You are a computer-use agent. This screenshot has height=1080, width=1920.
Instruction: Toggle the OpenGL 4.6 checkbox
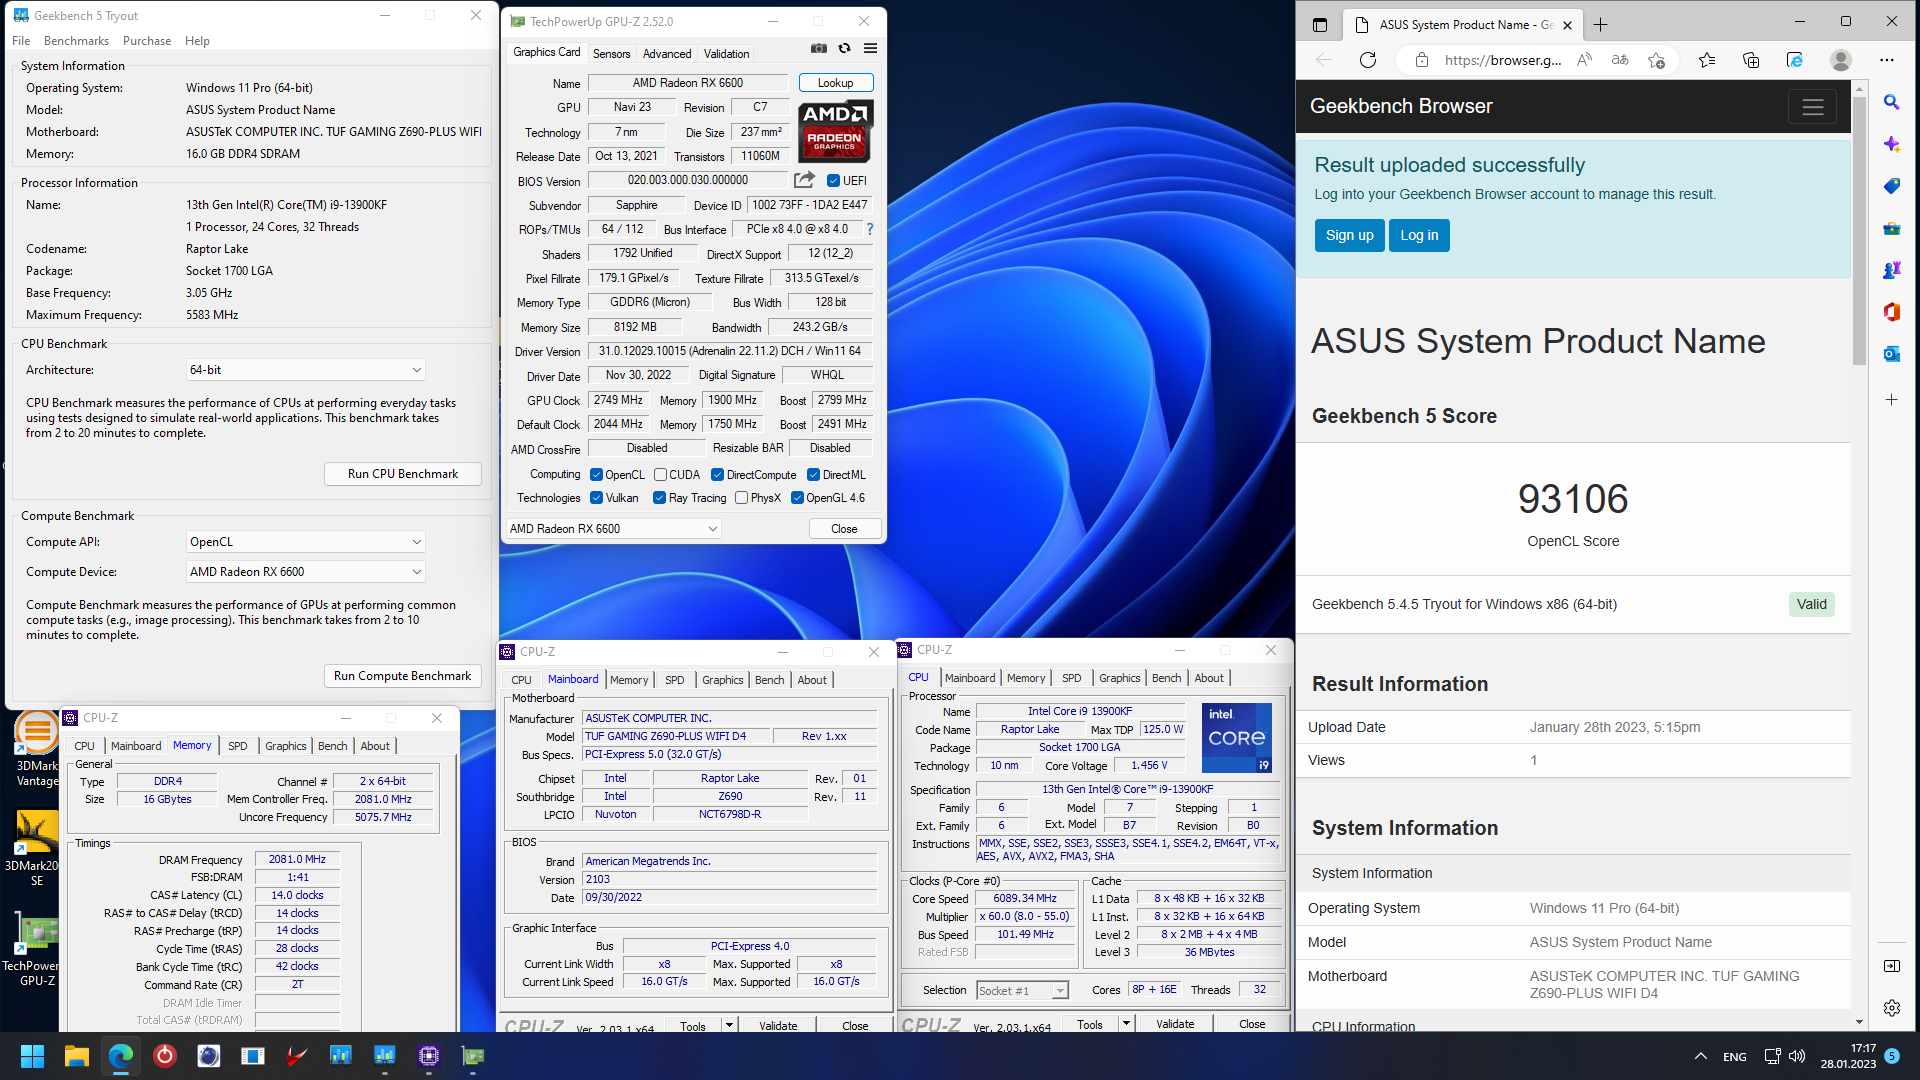tap(797, 498)
